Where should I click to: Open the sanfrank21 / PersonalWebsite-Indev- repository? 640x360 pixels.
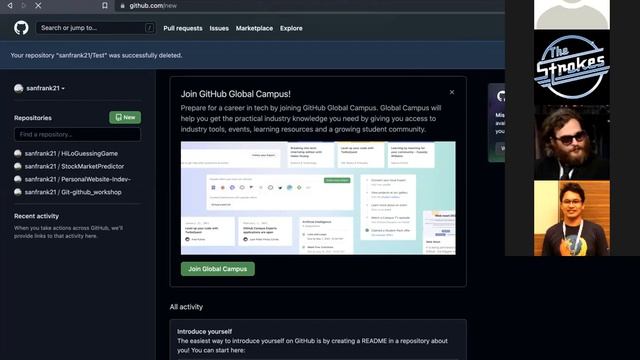[78, 179]
